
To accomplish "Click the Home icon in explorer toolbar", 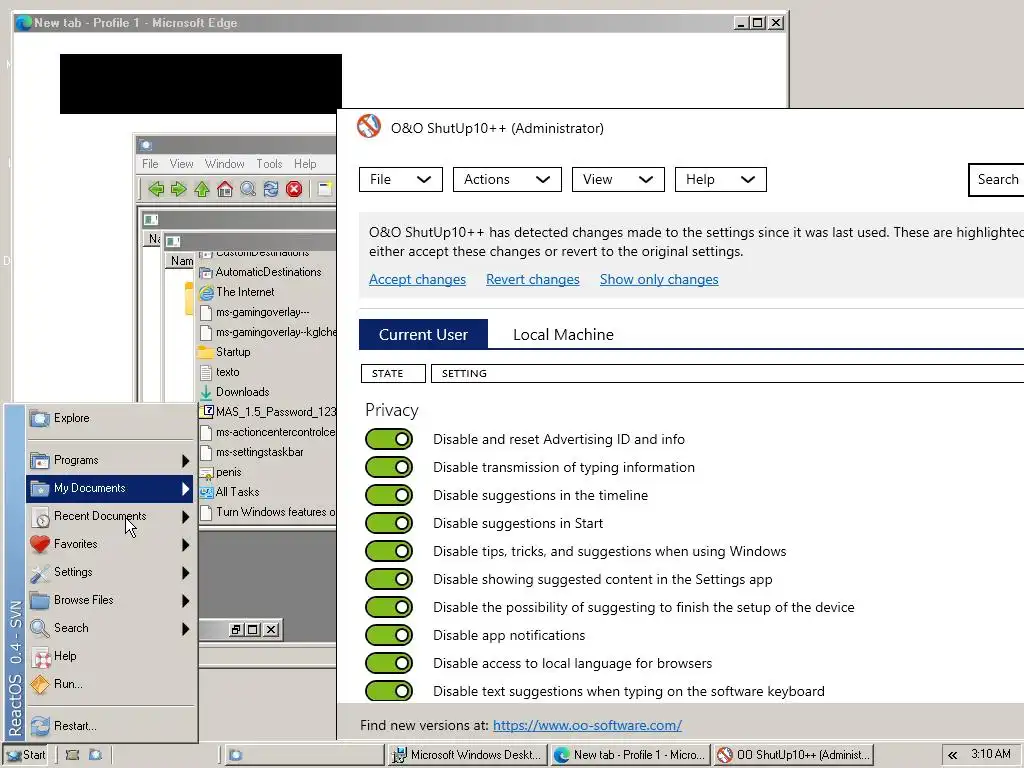I will point(225,189).
